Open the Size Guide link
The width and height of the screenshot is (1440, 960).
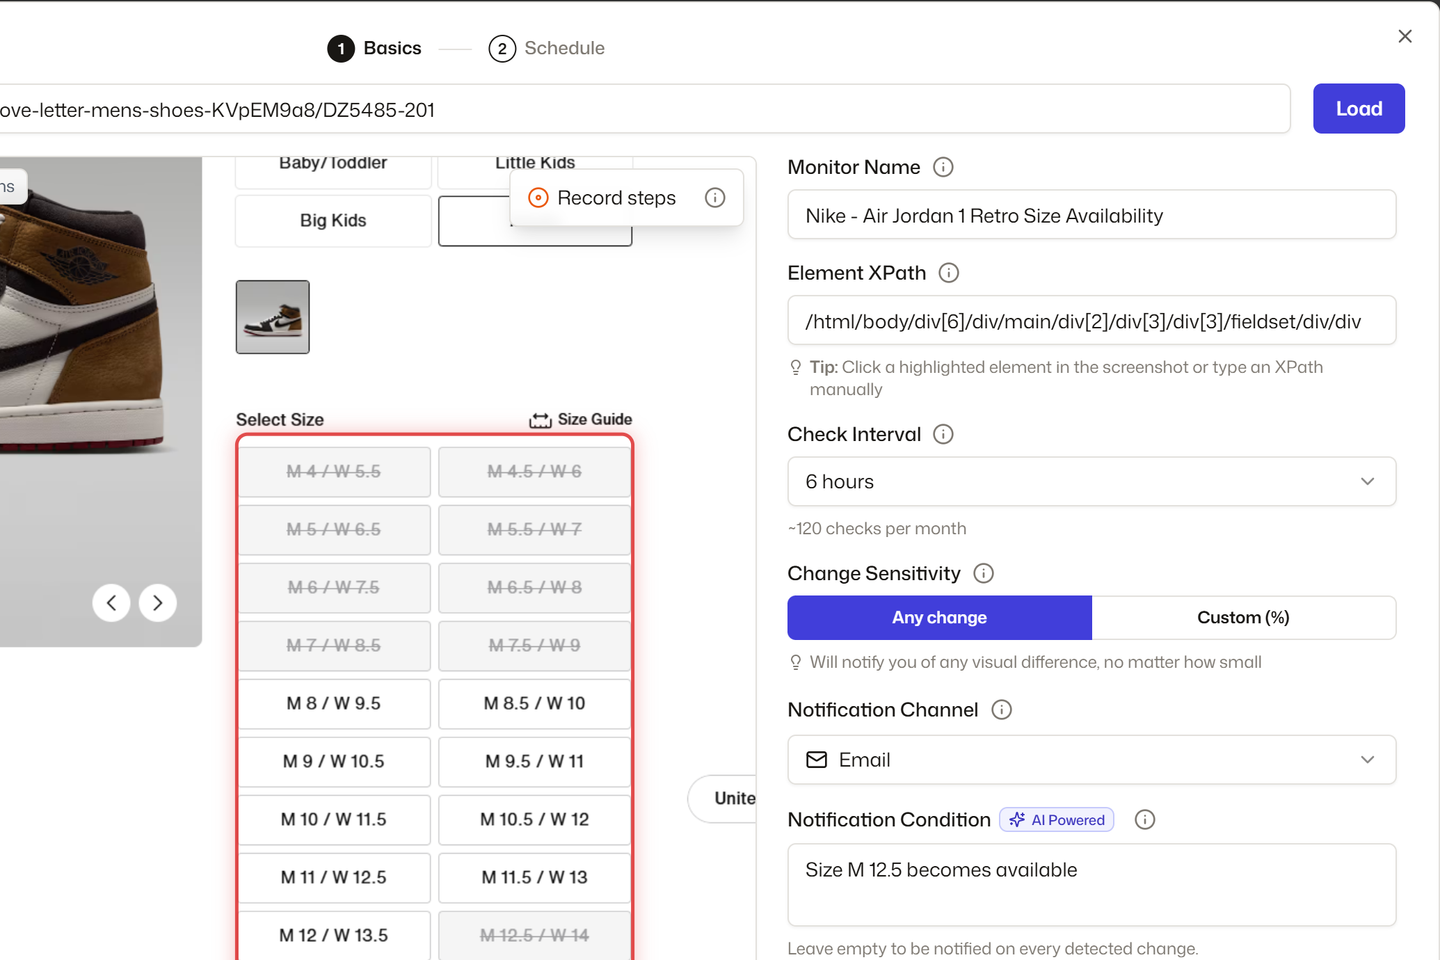[581, 420]
